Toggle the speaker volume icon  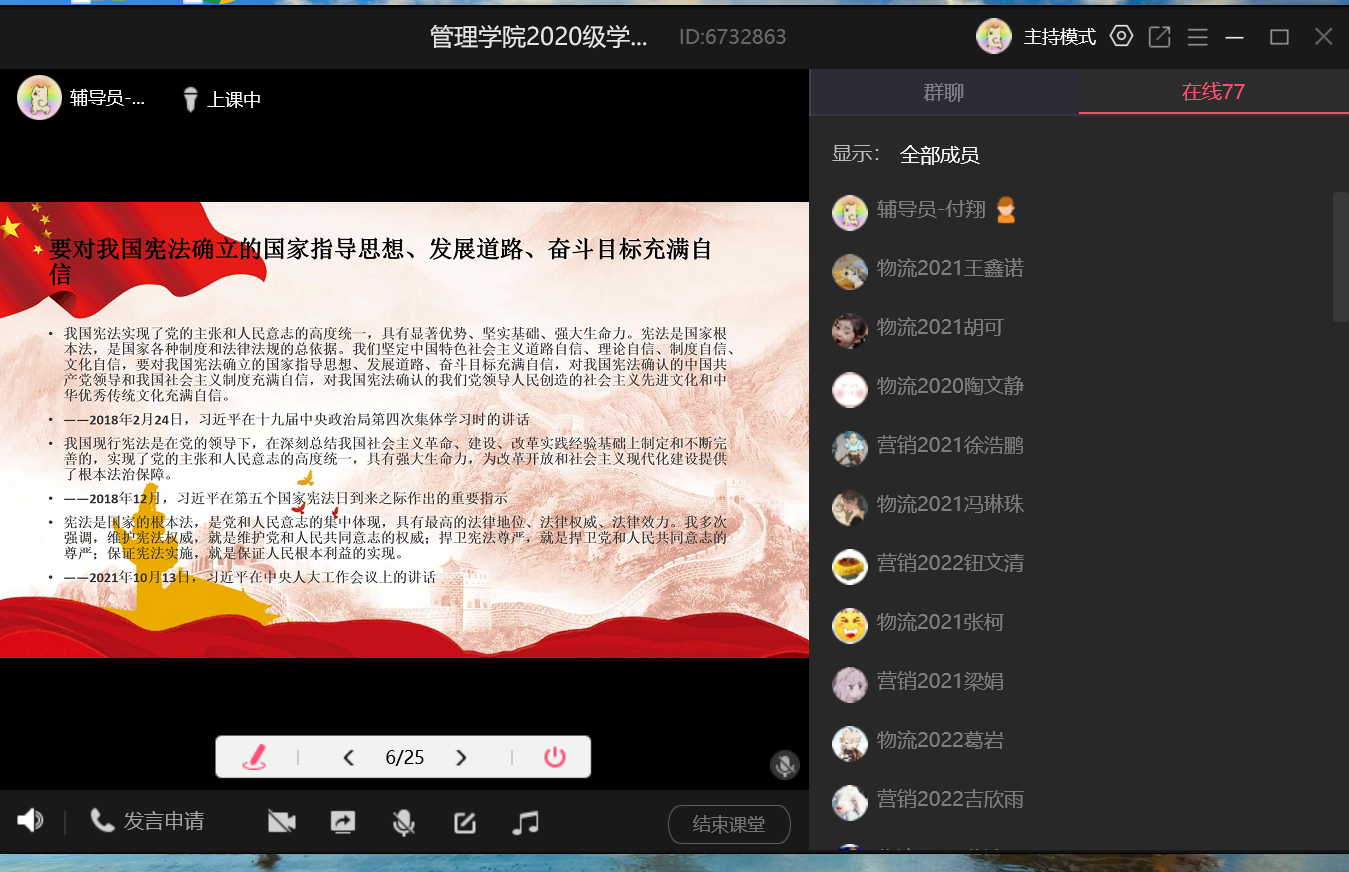(x=30, y=821)
